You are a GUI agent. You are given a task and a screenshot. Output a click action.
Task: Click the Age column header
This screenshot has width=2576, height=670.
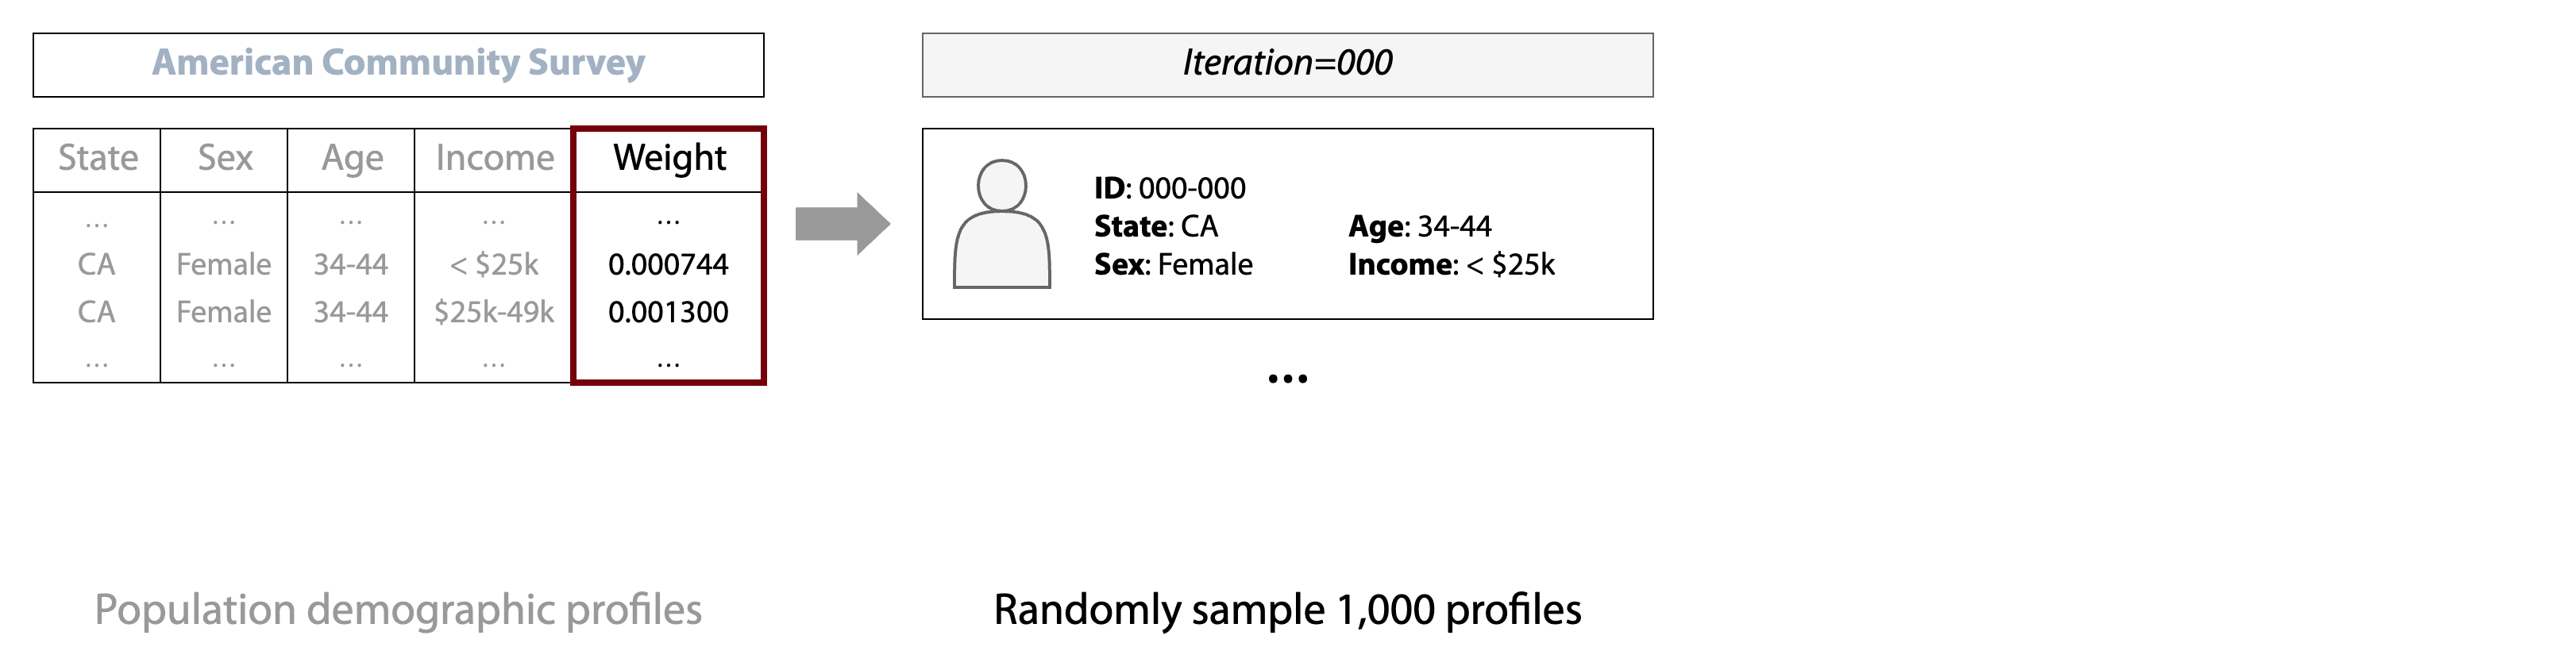[351, 158]
